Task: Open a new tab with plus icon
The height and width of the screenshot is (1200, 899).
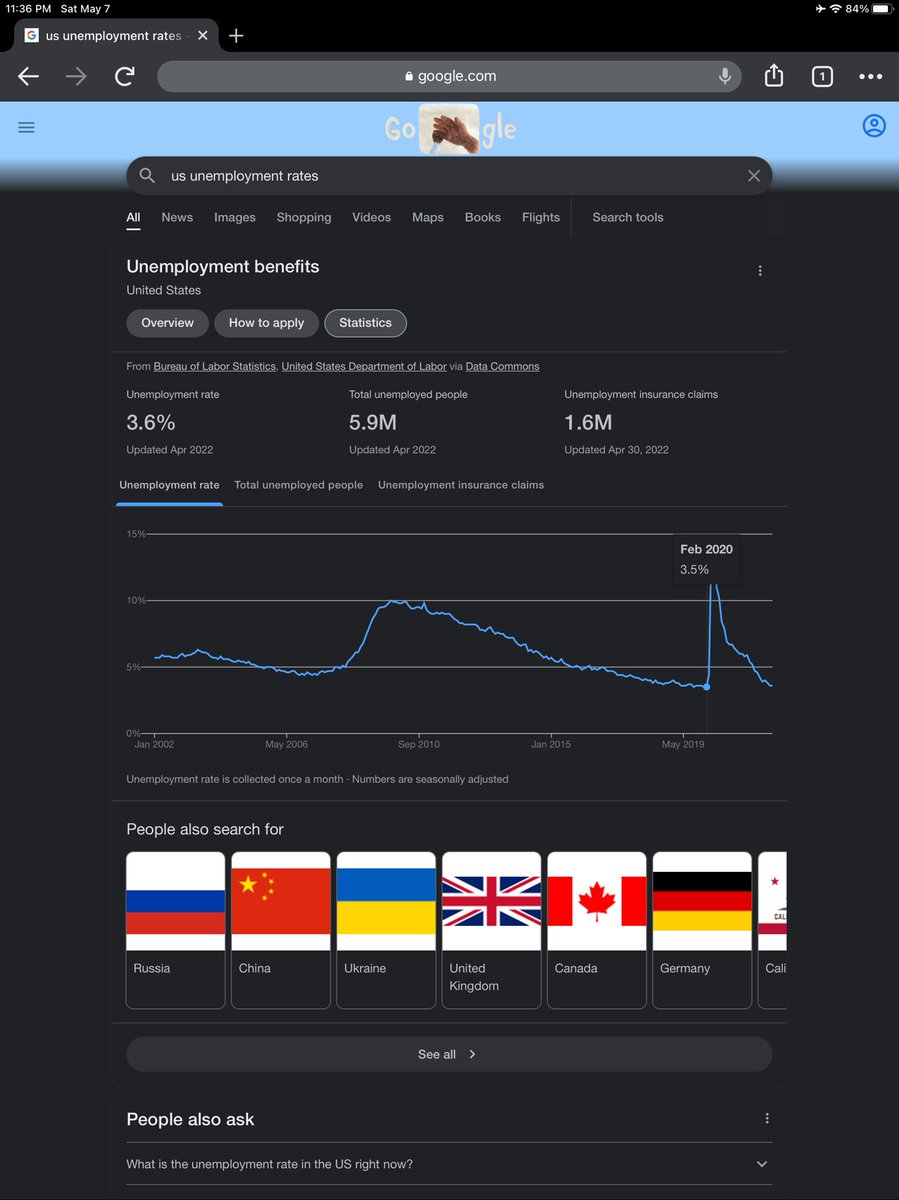Action: click(236, 36)
